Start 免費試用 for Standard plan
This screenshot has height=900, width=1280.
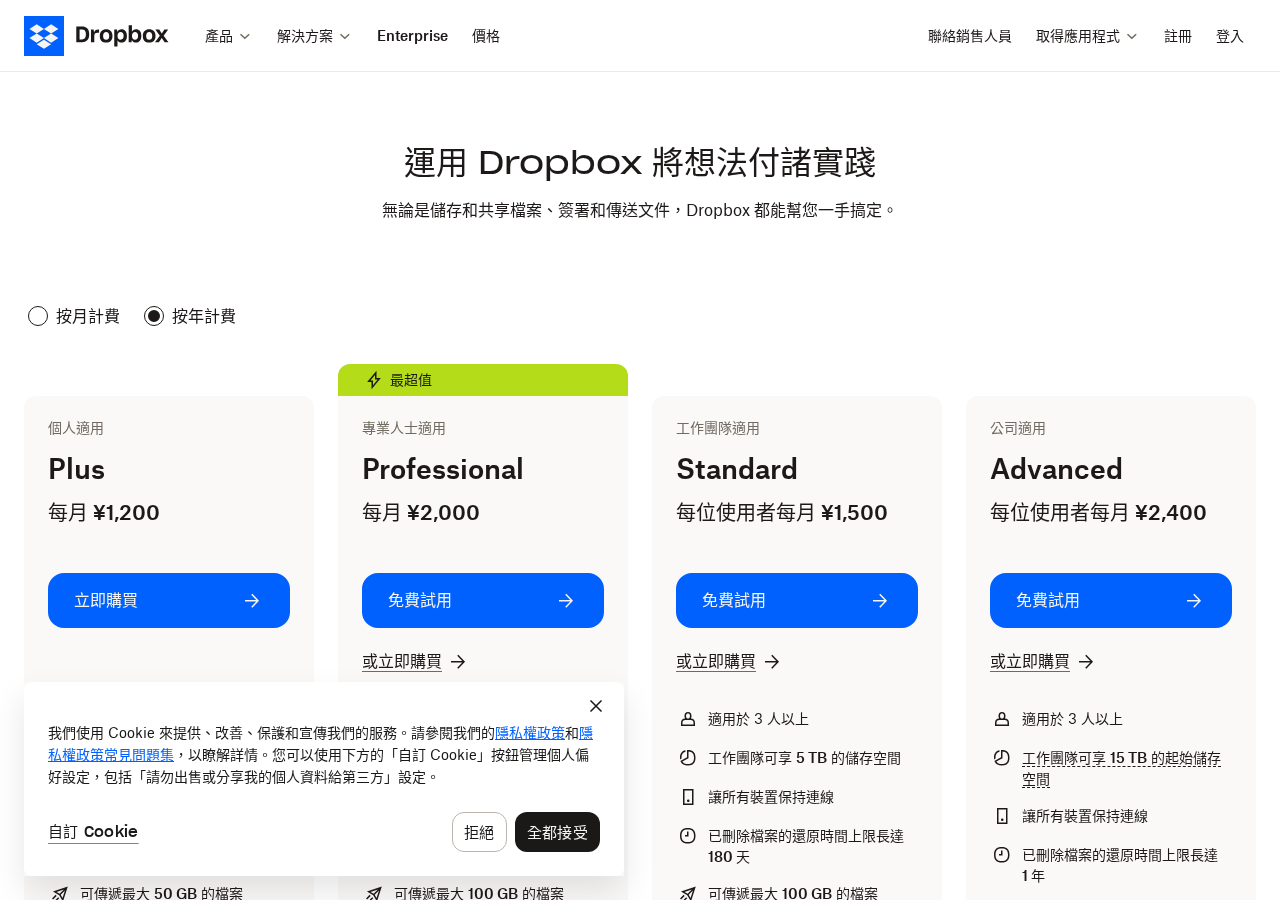tap(797, 600)
